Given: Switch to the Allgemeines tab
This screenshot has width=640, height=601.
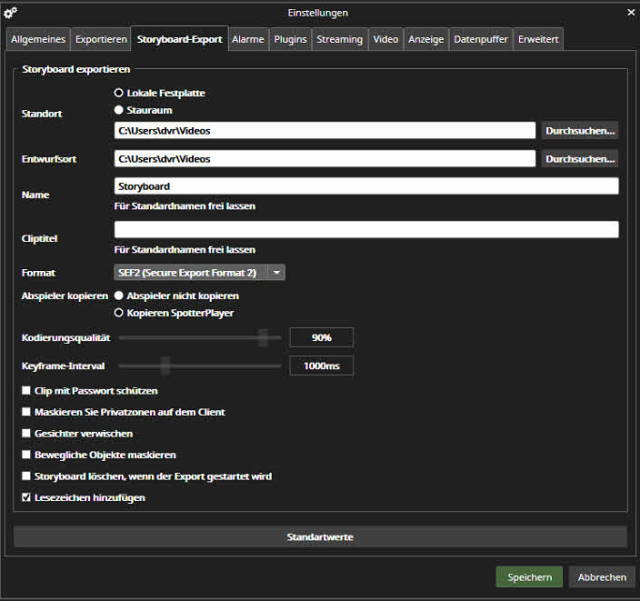Looking at the screenshot, I should pos(38,39).
